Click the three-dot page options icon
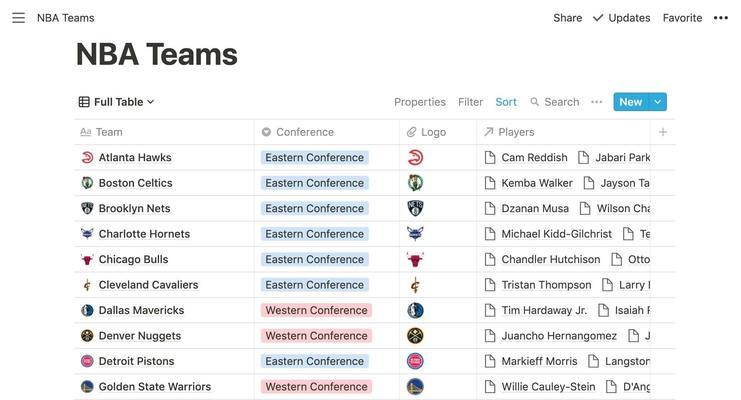 (720, 18)
